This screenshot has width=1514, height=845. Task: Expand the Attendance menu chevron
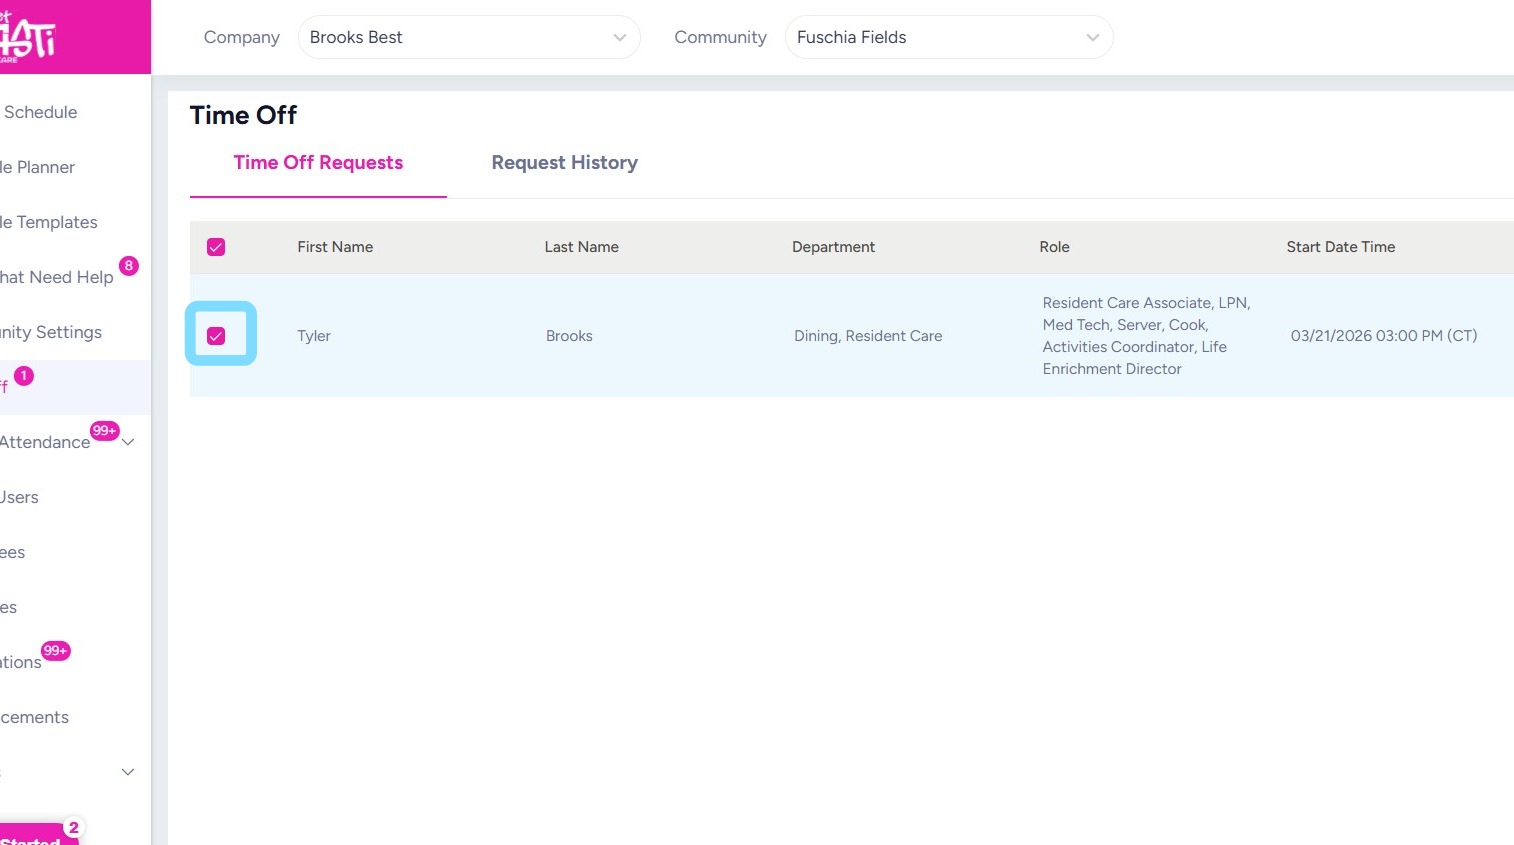pos(128,442)
